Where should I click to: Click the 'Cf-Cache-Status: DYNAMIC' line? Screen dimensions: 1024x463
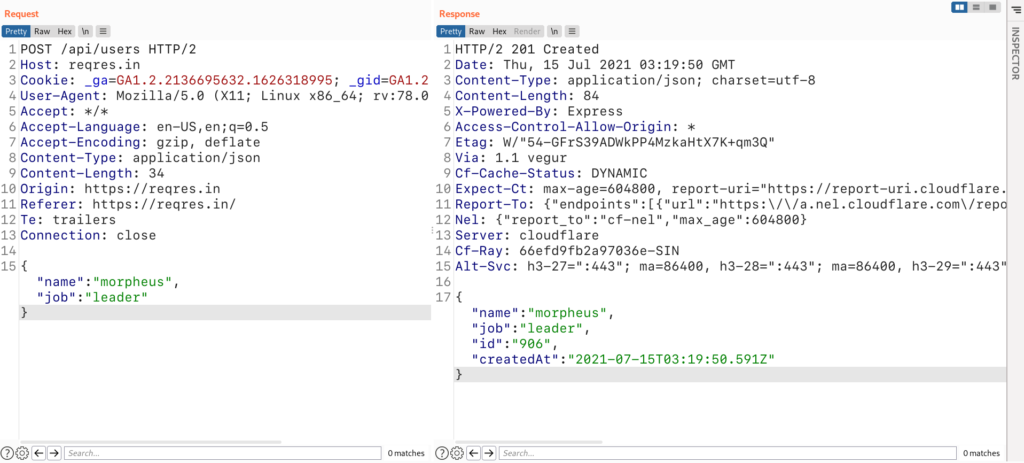(551, 174)
